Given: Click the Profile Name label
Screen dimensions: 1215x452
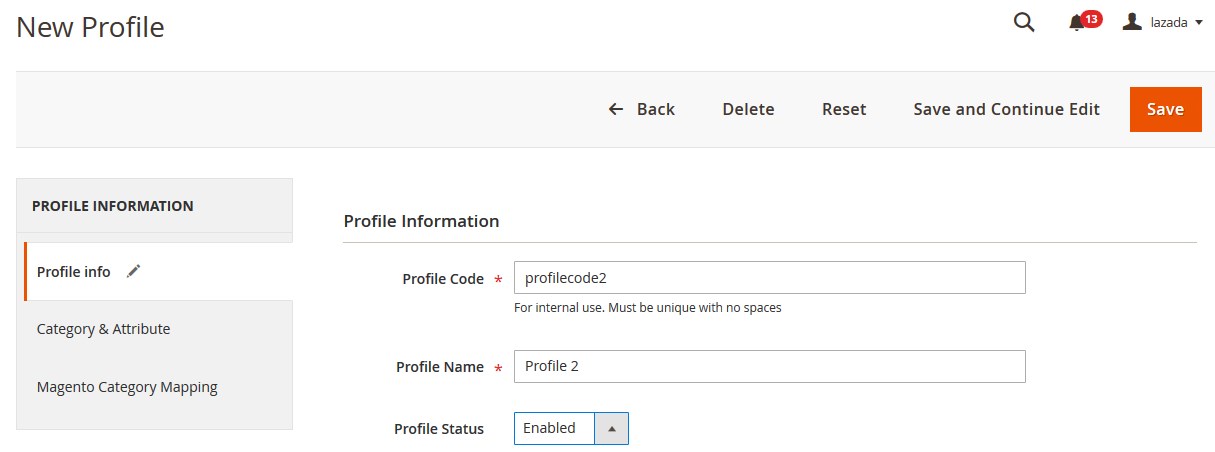Looking at the screenshot, I should click(440, 367).
